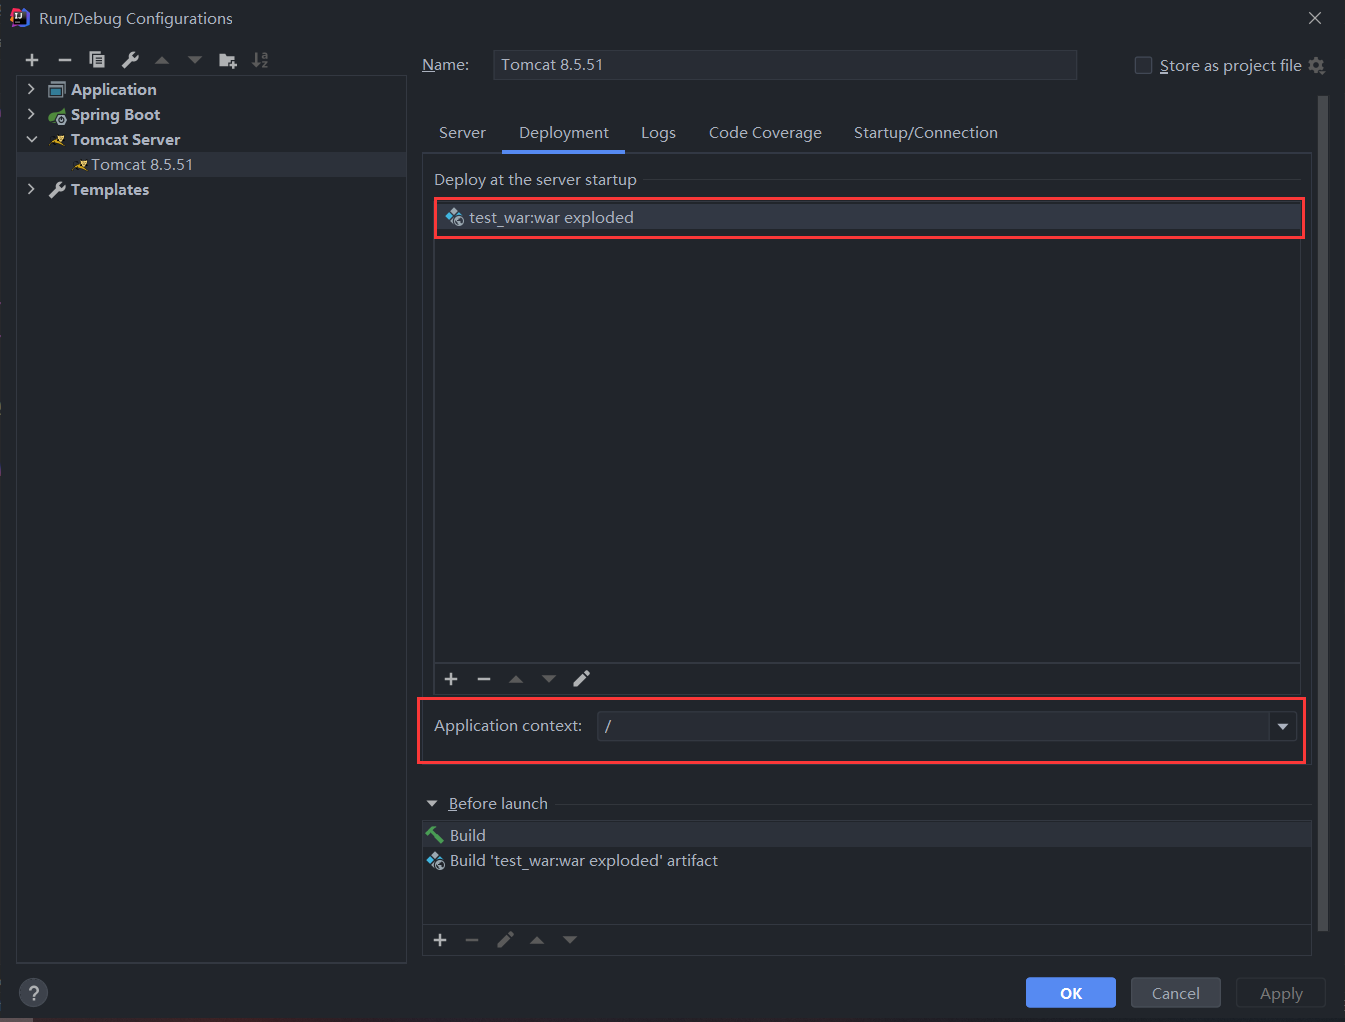Select the Deployment tab
Screen dimensions: 1345x1022
point(564,133)
